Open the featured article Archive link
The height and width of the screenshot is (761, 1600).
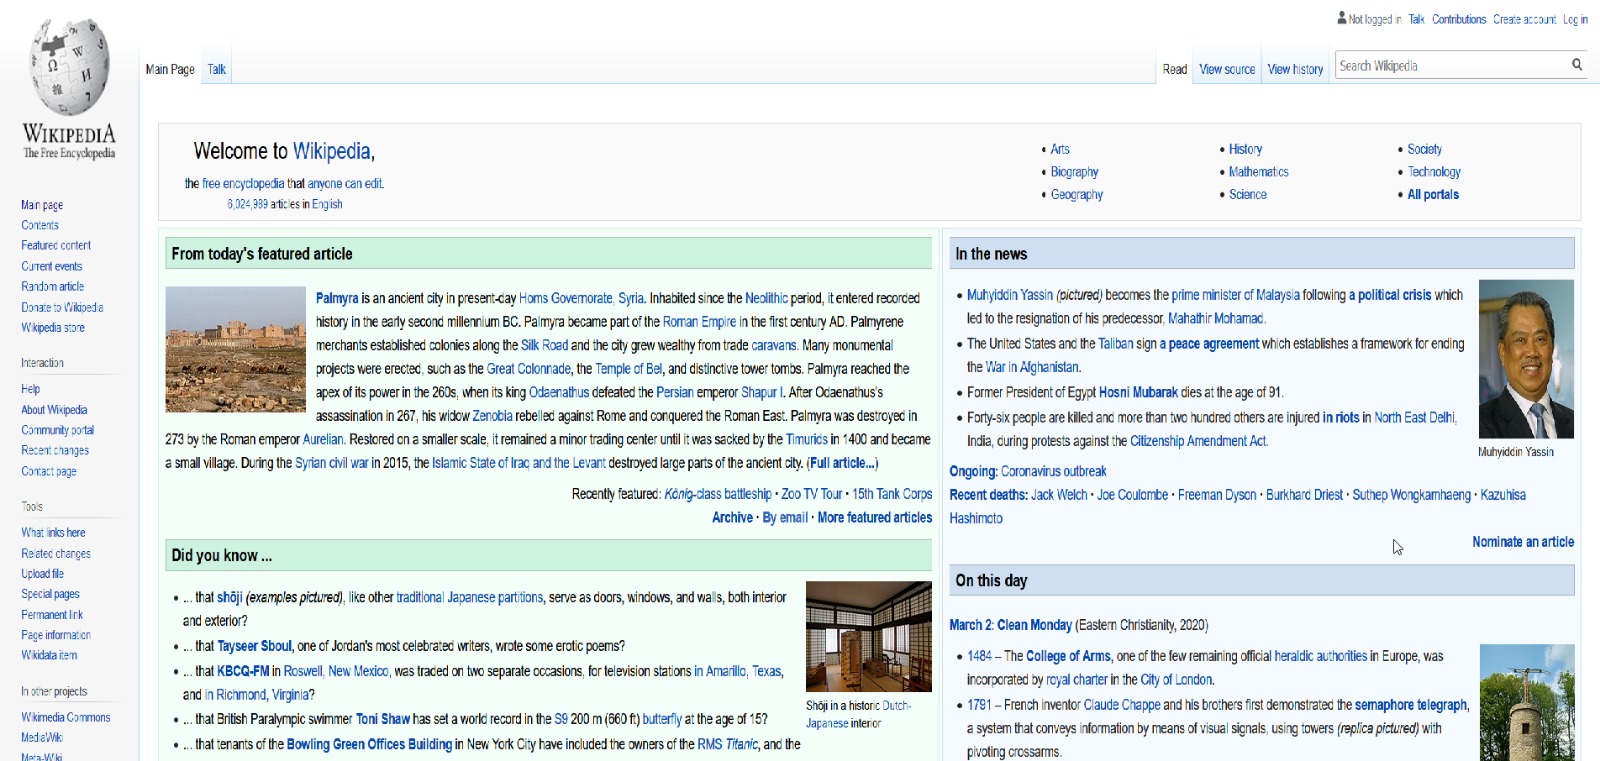(x=732, y=518)
